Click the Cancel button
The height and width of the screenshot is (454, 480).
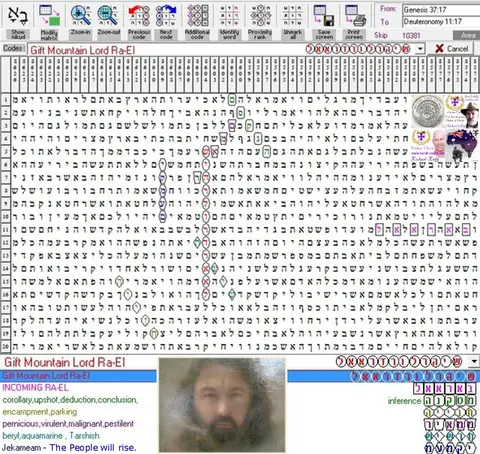[x=452, y=49]
